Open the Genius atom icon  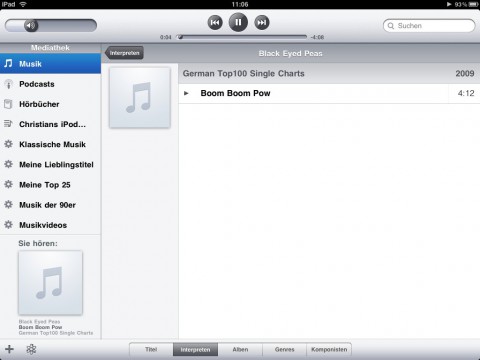(x=31, y=349)
